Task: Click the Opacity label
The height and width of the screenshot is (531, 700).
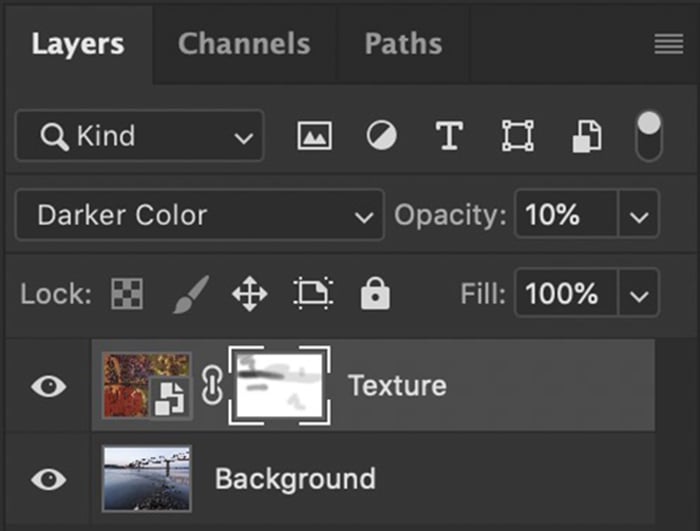Action: pyautogui.click(x=450, y=215)
